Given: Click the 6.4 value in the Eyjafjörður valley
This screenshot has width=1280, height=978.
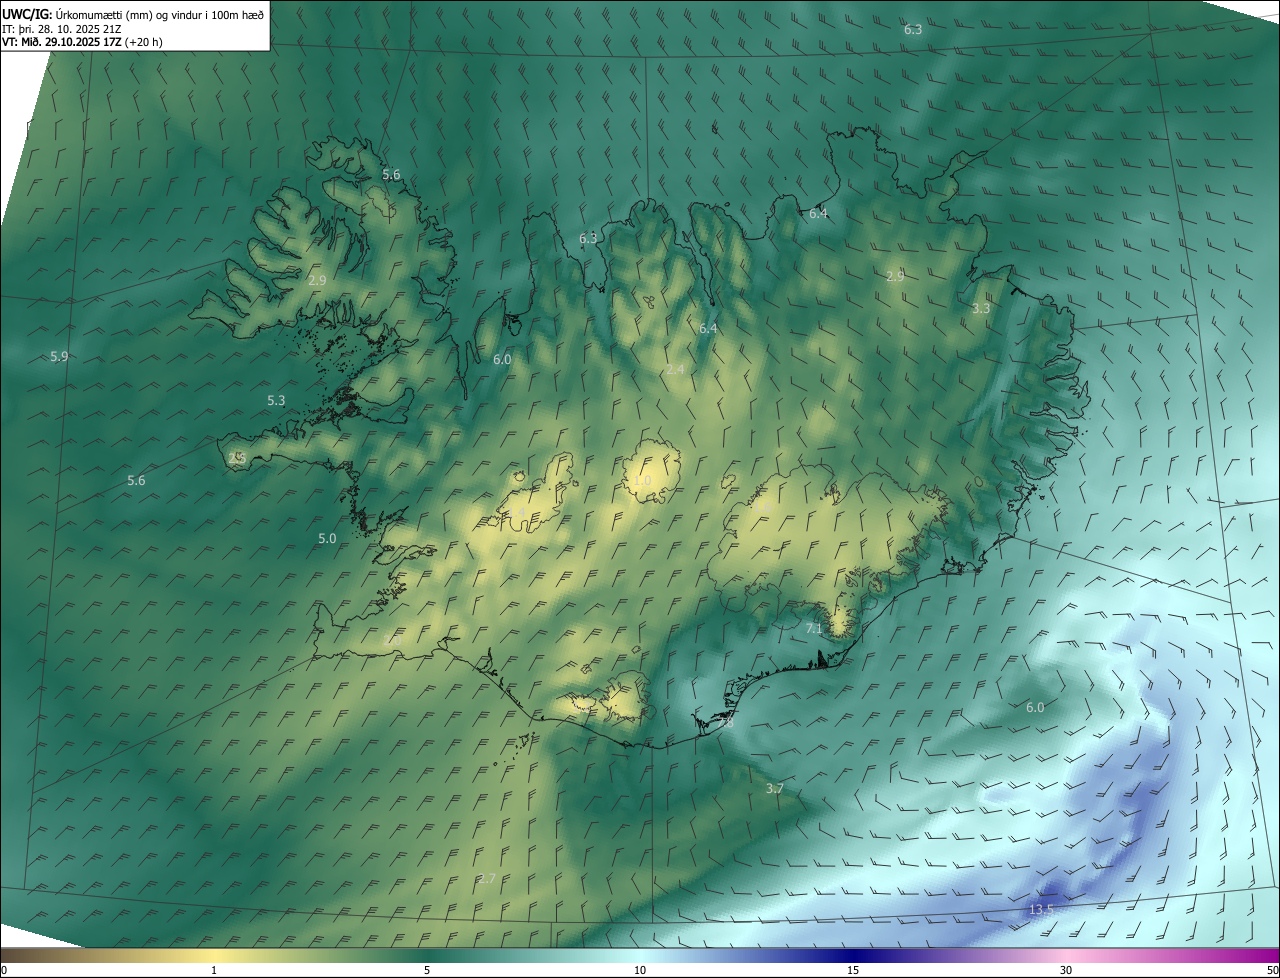Looking at the screenshot, I should 708,328.
